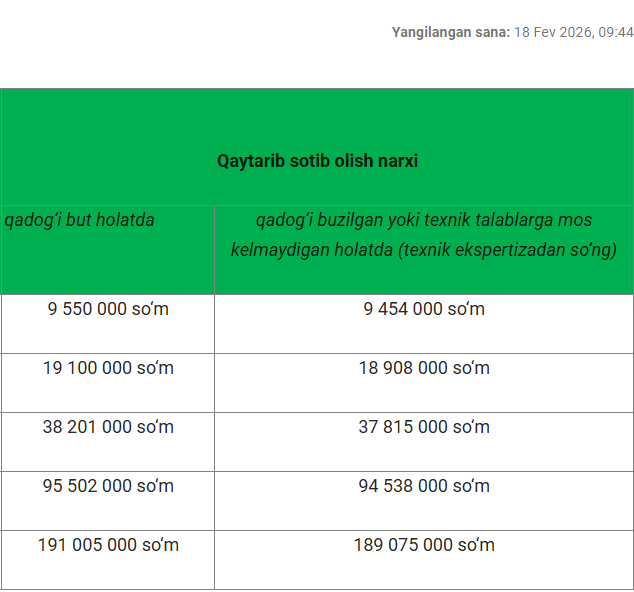The height and width of the screenshot is (592, 634).
Task: Click the 19 100 000 so'm price
Action: tap(108, 368)
